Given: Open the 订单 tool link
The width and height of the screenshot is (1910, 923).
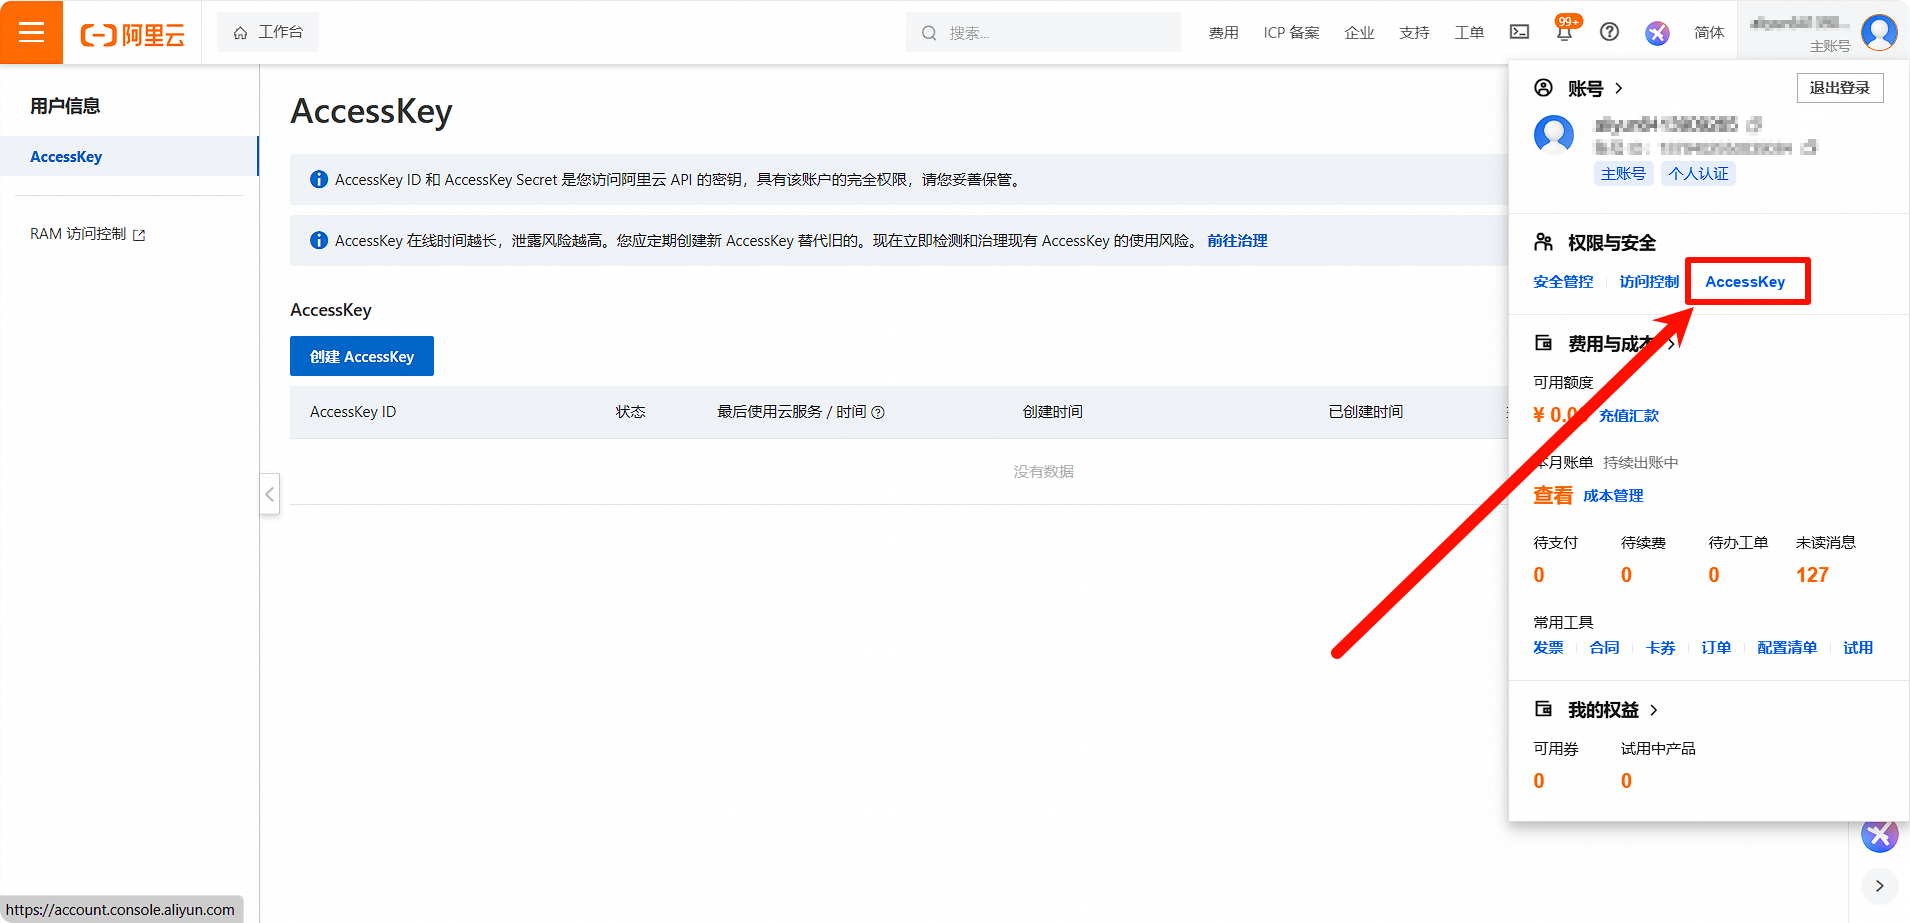Looking at the screenshot, I should [x=1716, y=648].
